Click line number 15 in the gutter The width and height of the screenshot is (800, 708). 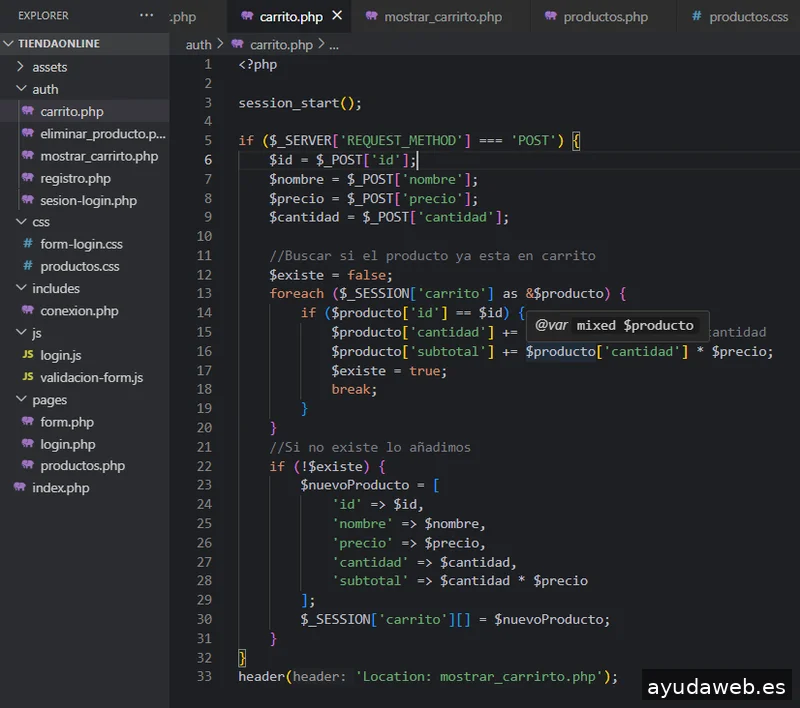(x=204, y=331)
